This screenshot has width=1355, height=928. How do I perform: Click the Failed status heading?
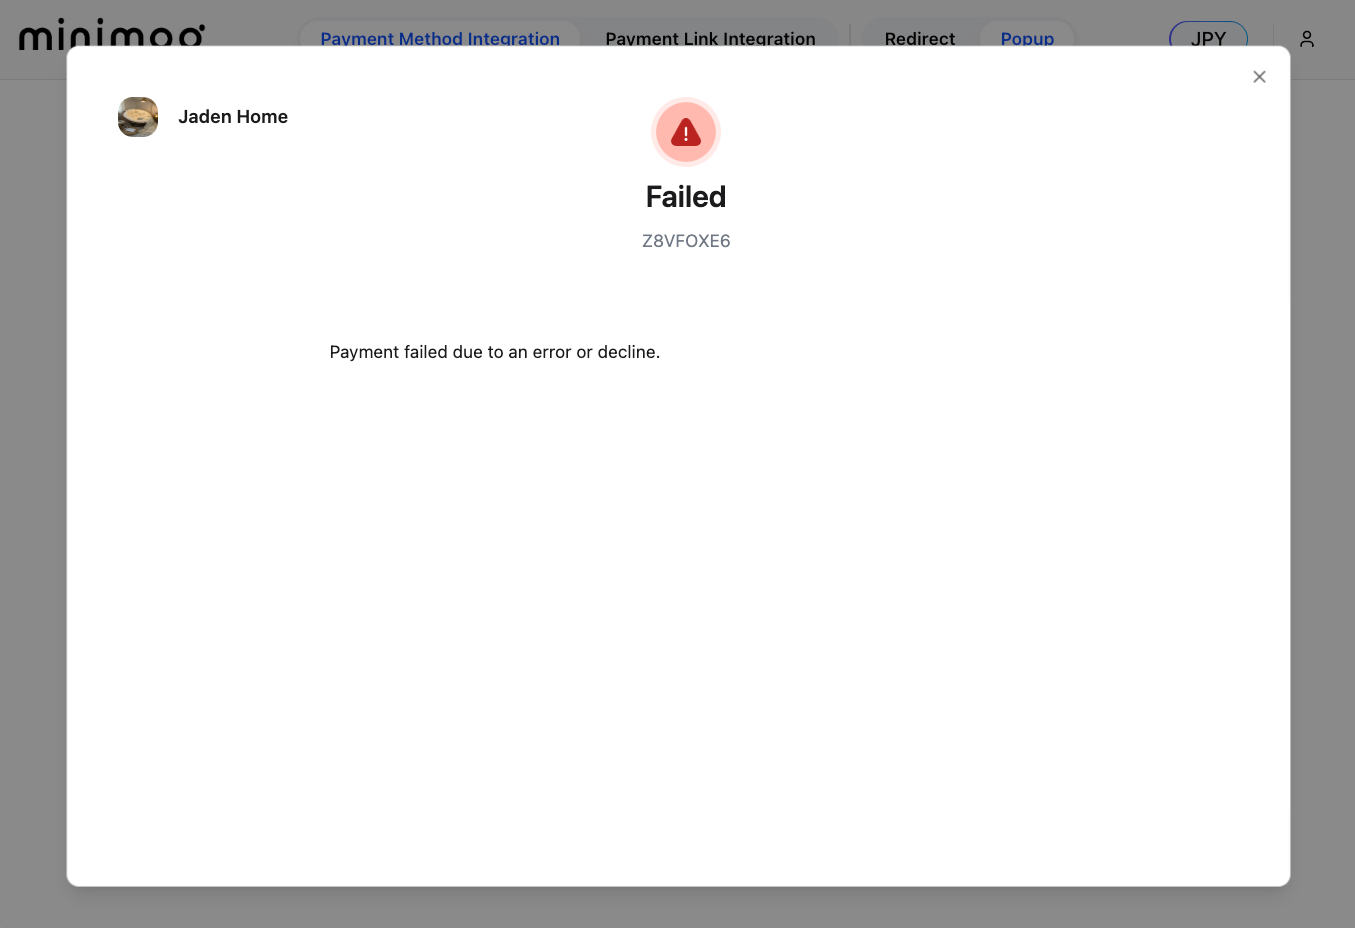(686, 197)
